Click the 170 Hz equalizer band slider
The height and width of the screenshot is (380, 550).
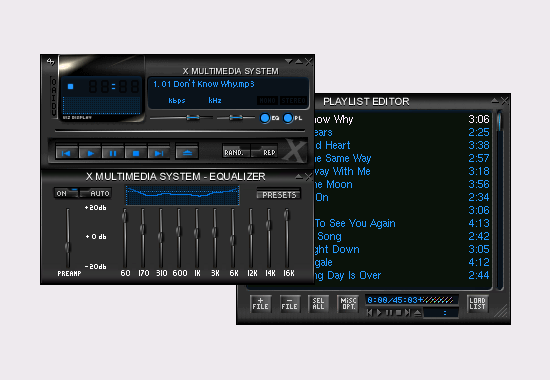point(142,239)
